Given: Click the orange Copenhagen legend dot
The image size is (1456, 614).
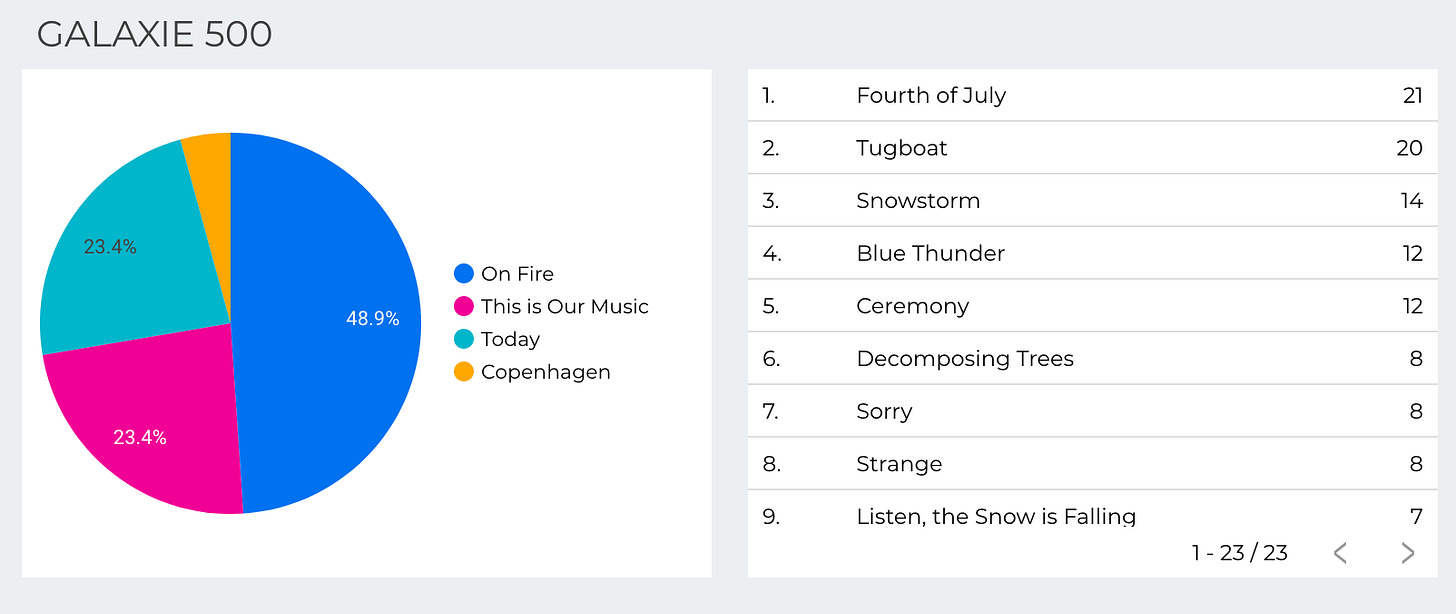Looking at the screenshot, I should coord(461,371).
